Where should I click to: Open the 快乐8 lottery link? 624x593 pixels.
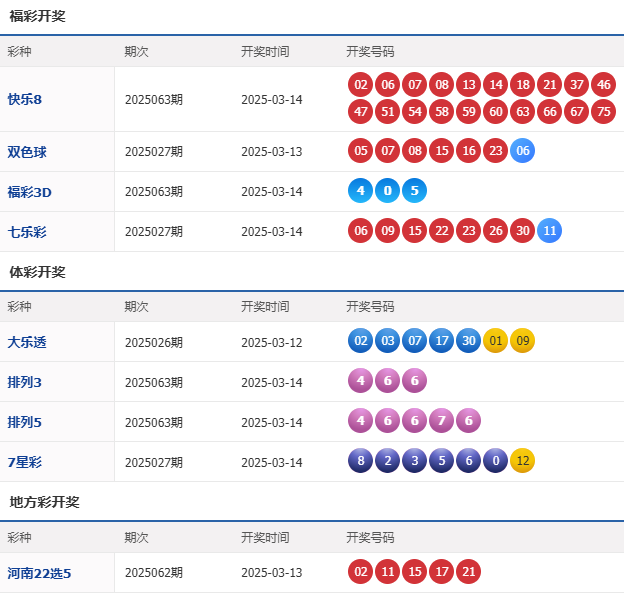[25, 99]
